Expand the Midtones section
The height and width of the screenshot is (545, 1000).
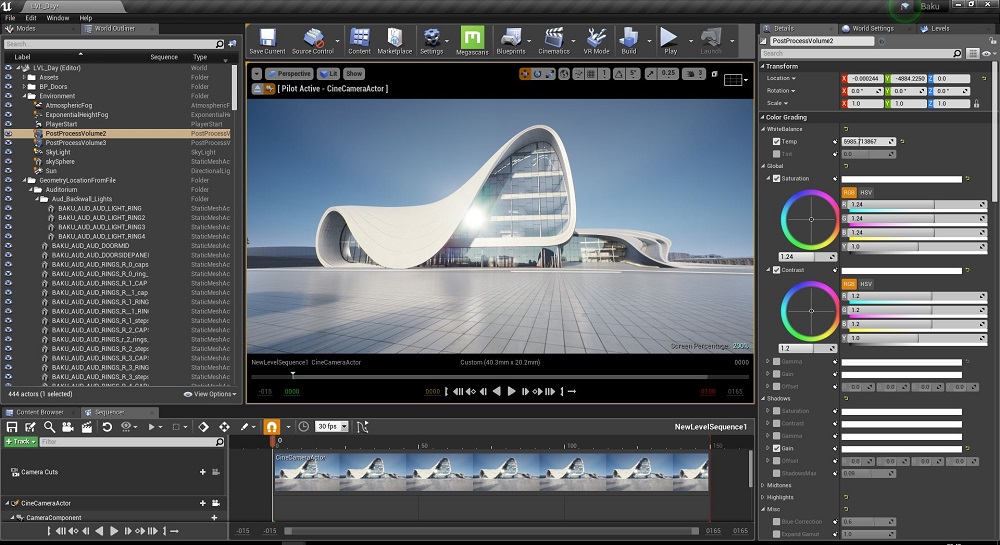[x=763, y=485]
